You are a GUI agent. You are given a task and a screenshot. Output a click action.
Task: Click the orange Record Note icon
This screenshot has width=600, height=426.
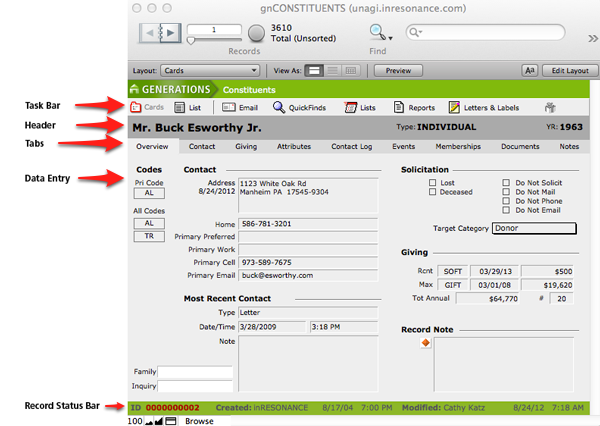tap(425, 343)
